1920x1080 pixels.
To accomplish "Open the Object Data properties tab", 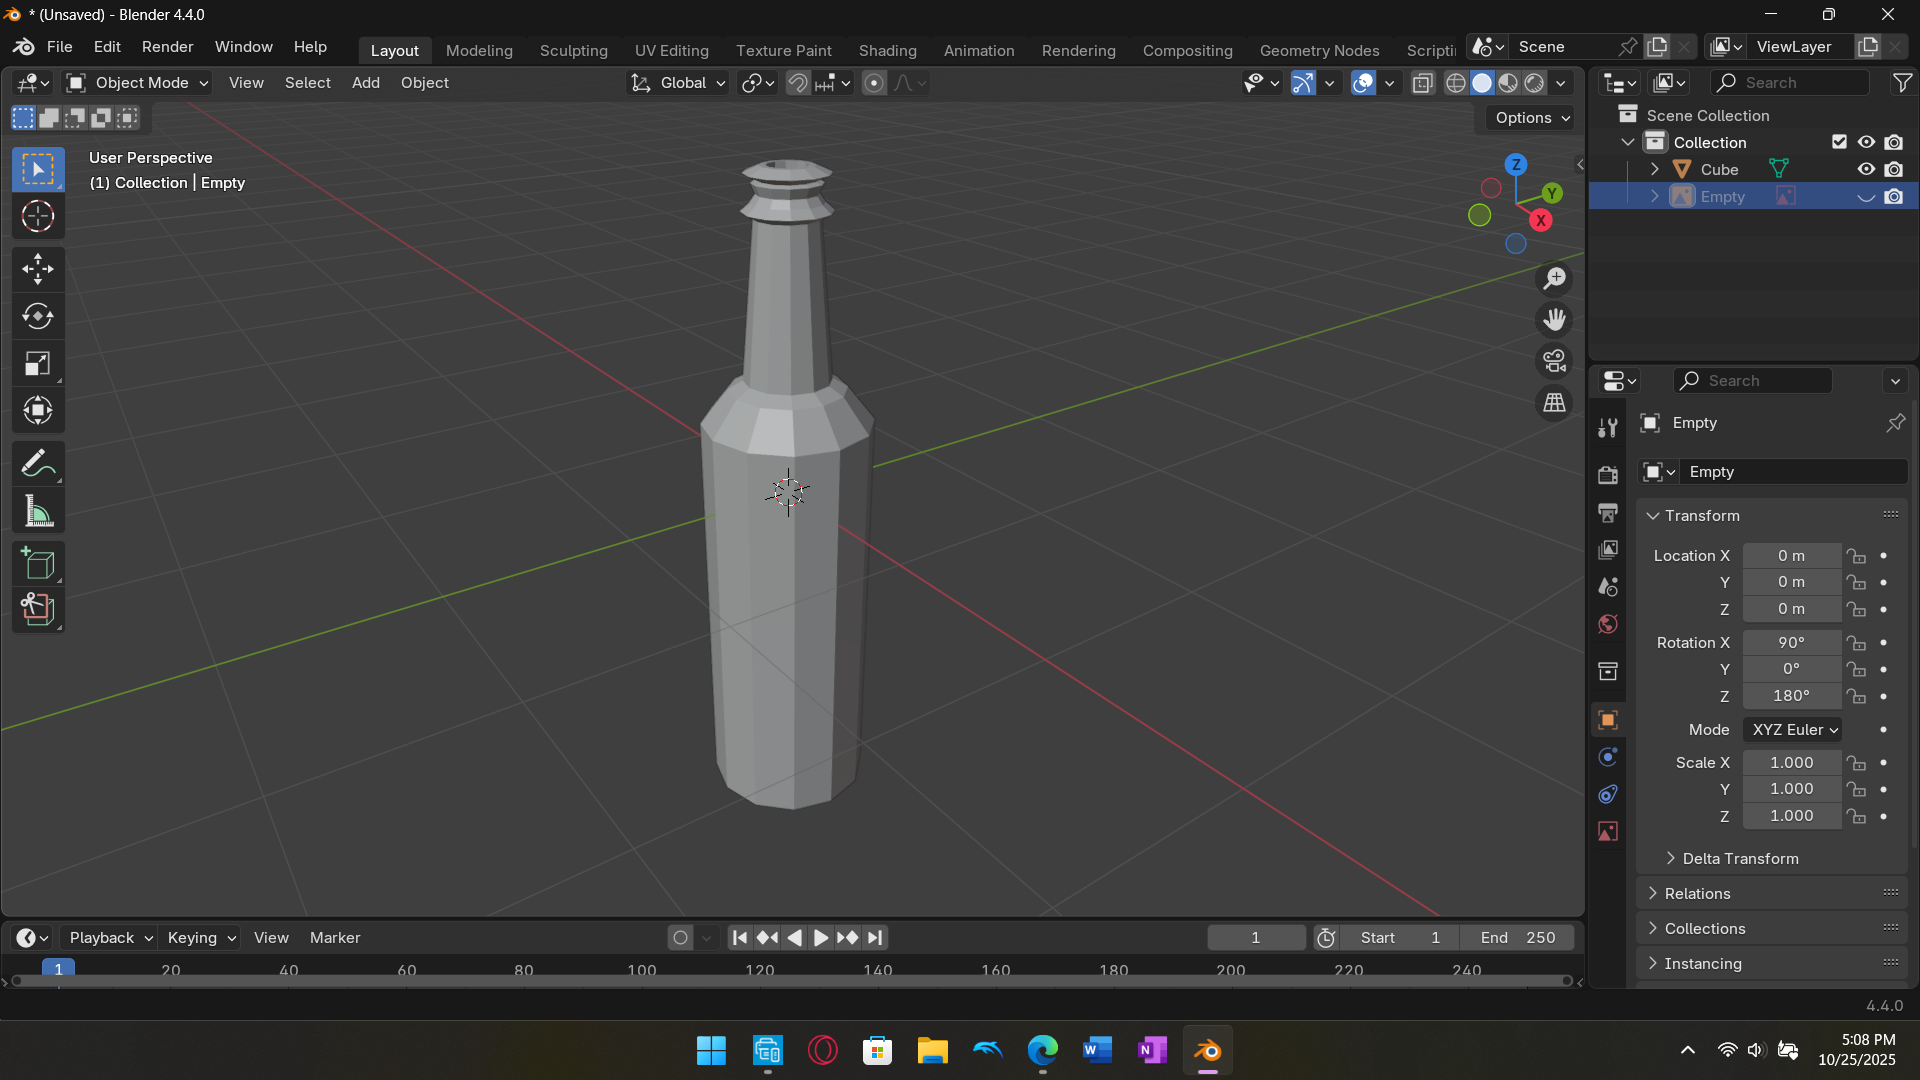I will (1608, 832).
